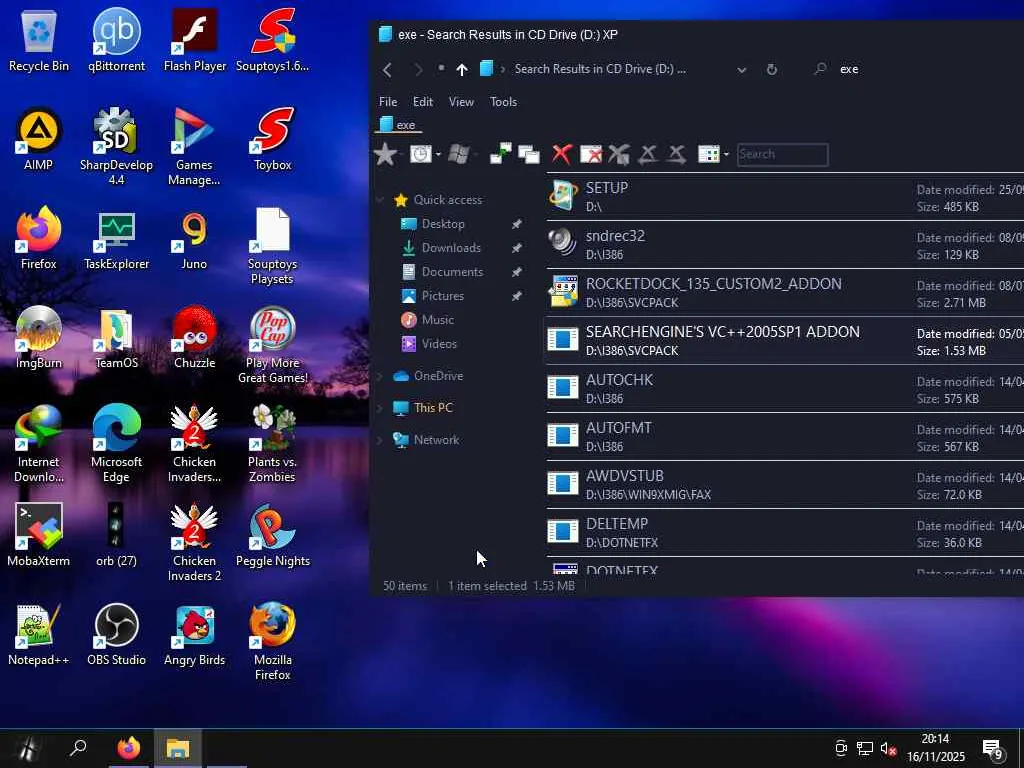
Task: Click the close-left tabs icon
Action: (648, 154)
